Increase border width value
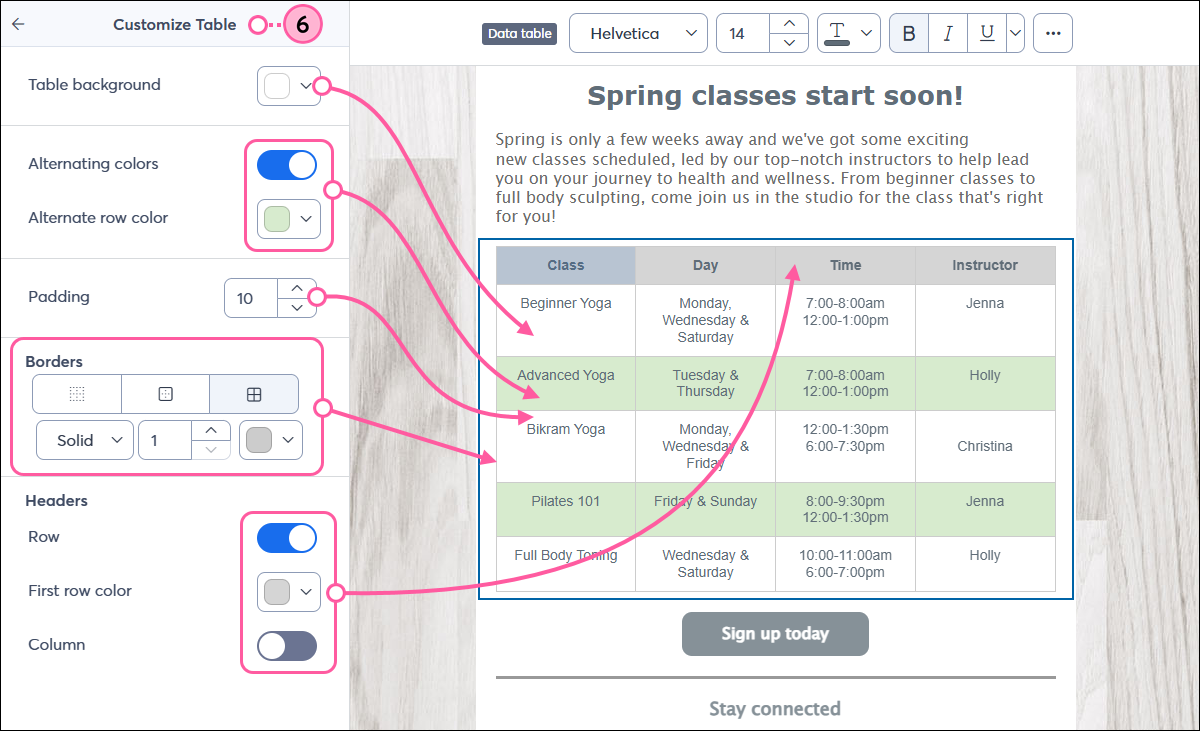The image size is (1200, 731). click(211, 430)
